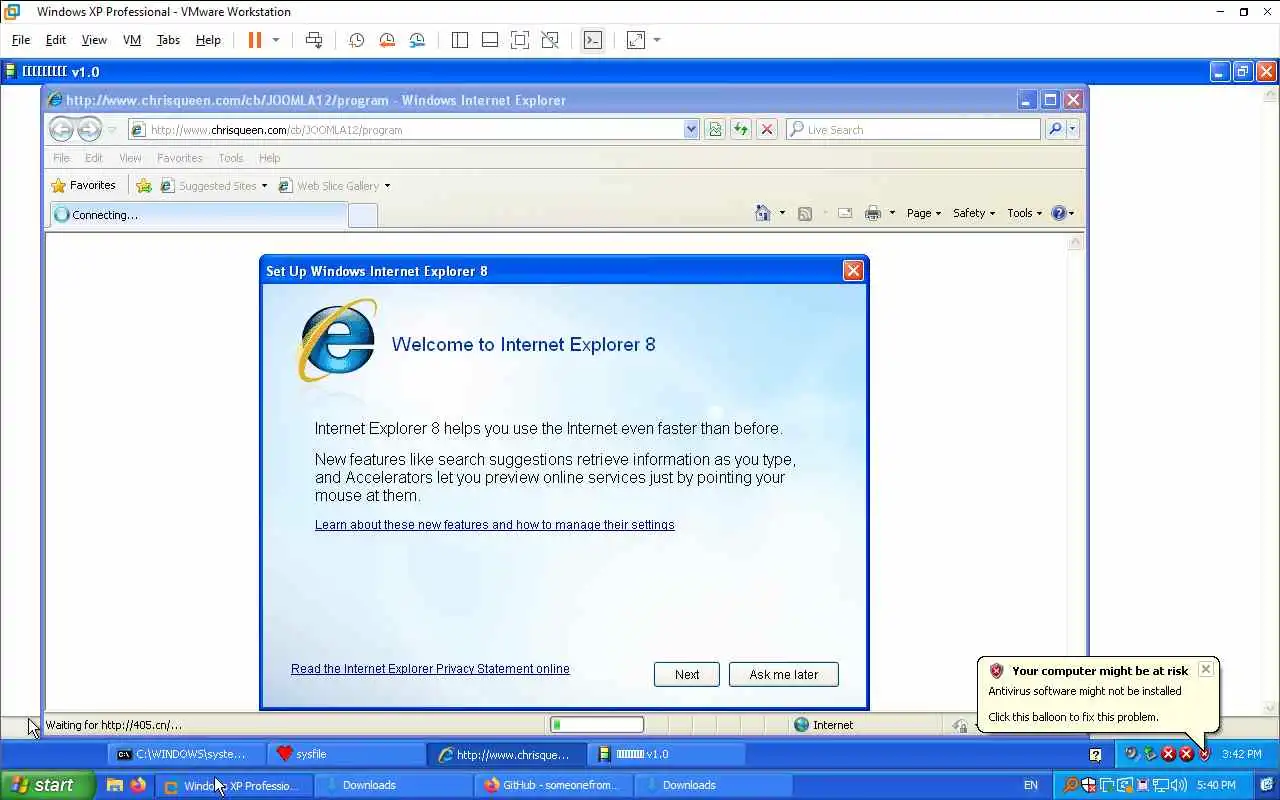Viewport: 1280px width, 800px height.
Task: Click Add to Favorites Bar star icon
Action: click(x=144, y=186)
